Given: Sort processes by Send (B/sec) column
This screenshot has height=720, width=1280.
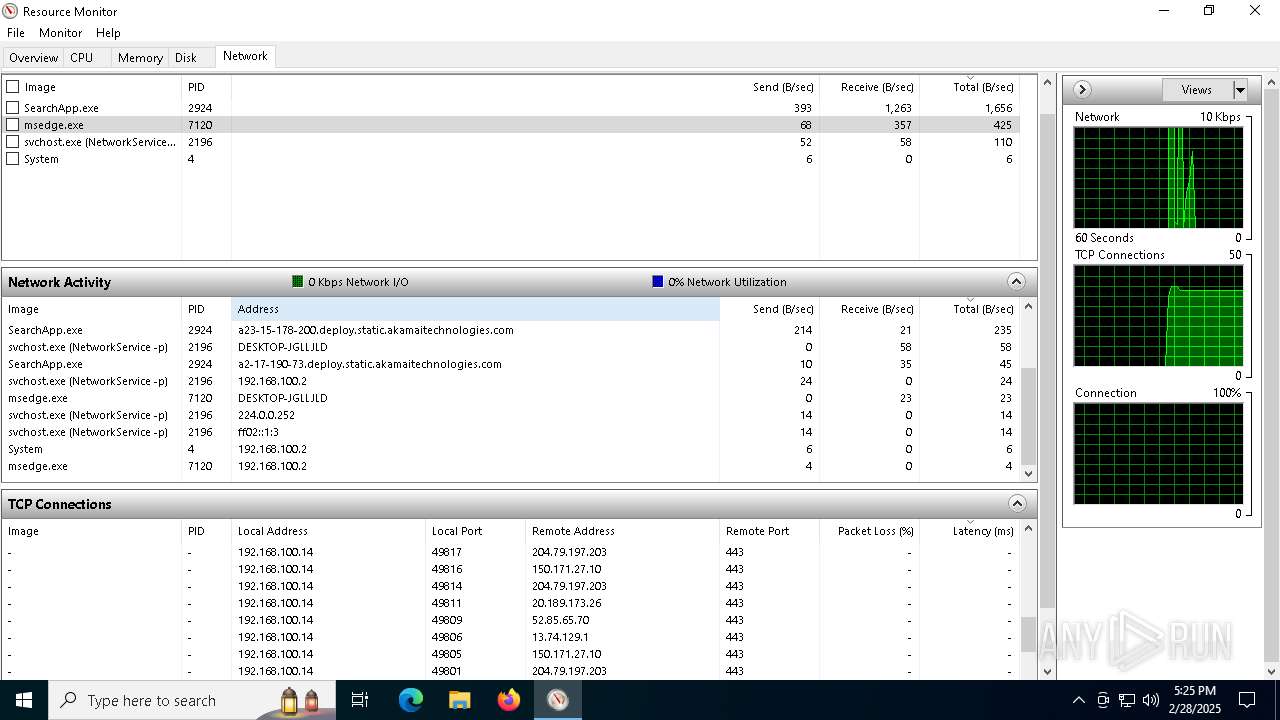Looking at the screenshot, I should coord(768,87).
